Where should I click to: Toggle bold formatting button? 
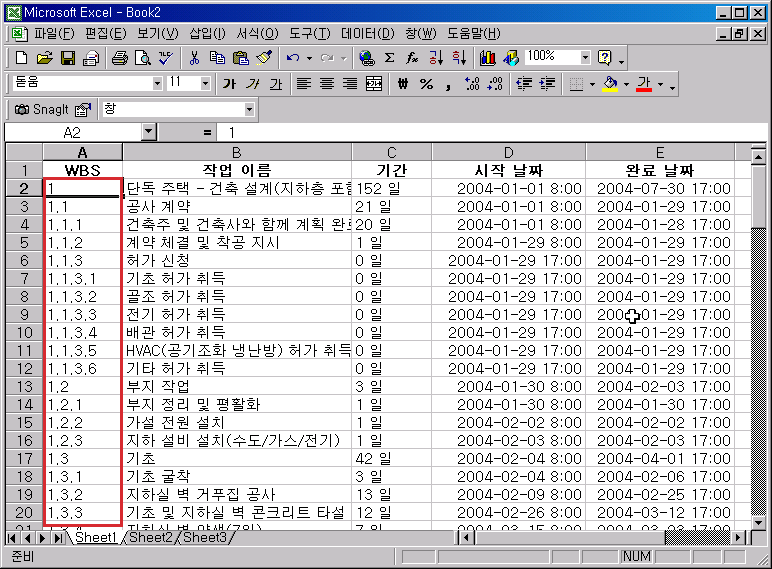click(229, 84)
